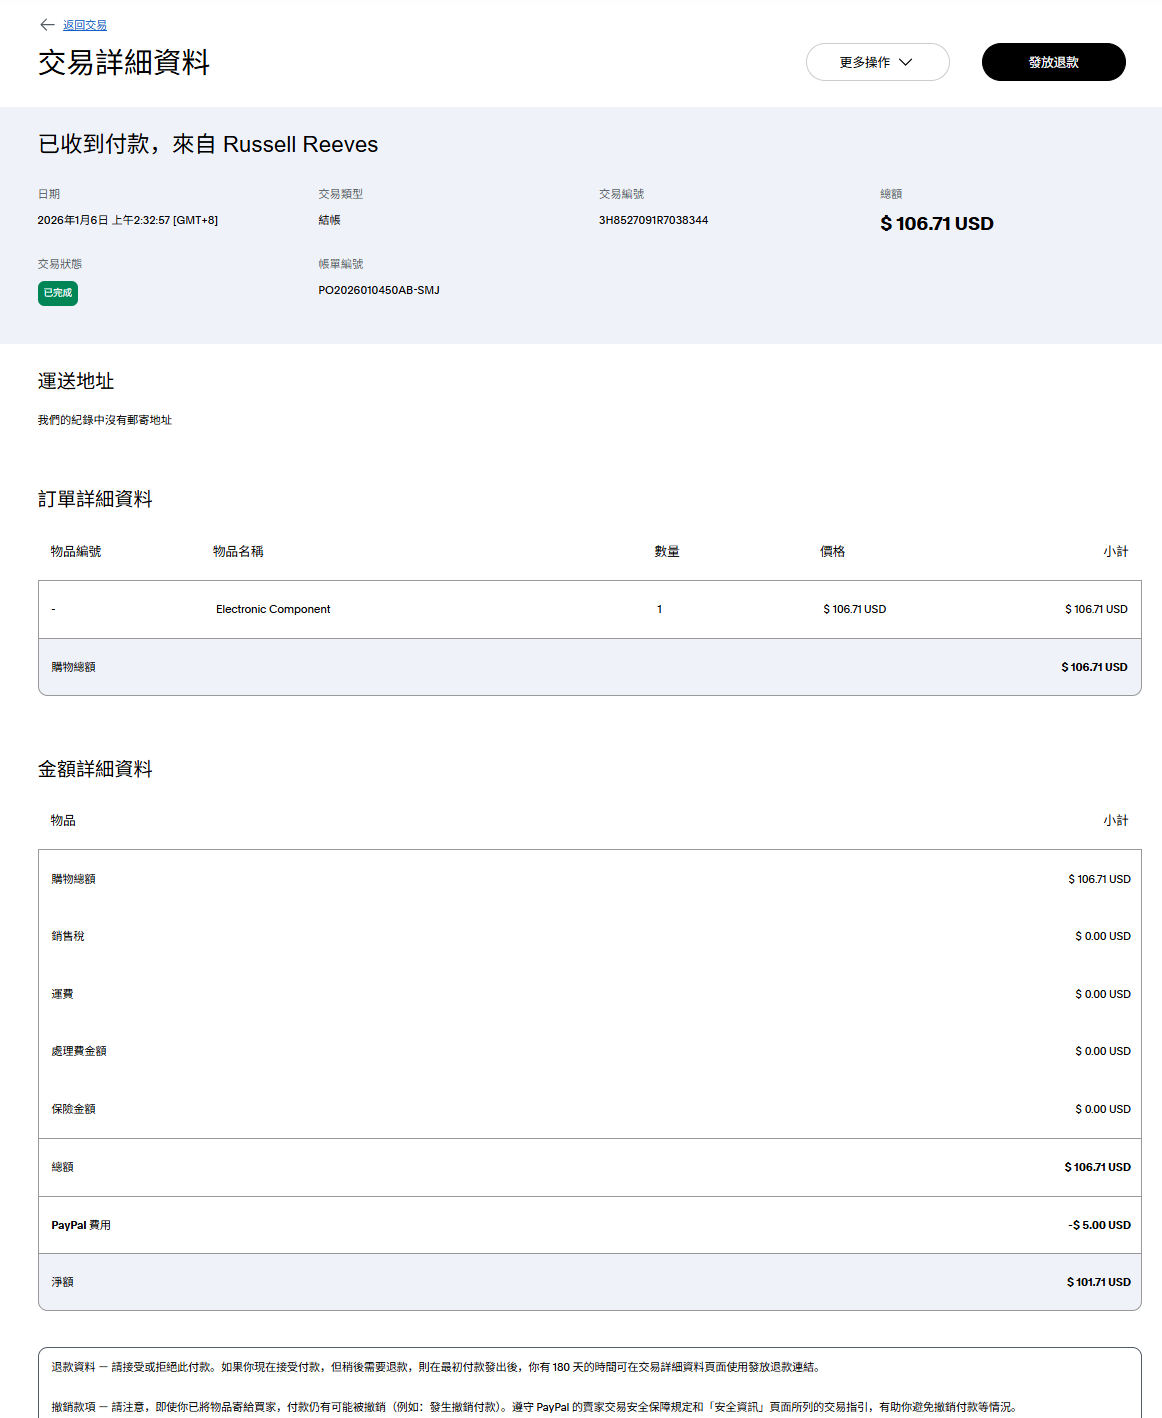Select invoice number PO2026010450AB-SMJ
The height and width of the screenshot is (1418, 1162).
tap(379, 290)
